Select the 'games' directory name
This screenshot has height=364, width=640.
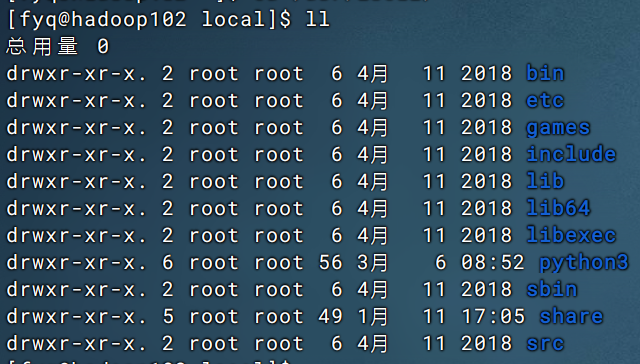point(558,128)
